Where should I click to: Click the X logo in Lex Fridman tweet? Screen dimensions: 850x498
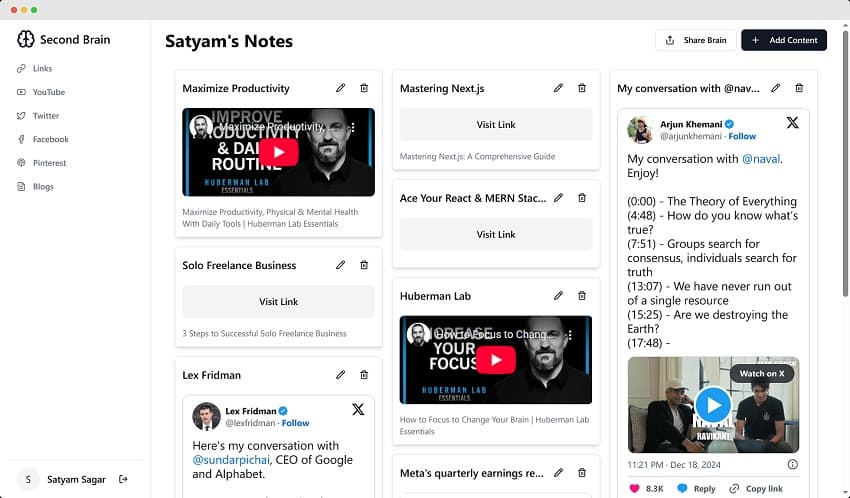(x=358, y=409)
